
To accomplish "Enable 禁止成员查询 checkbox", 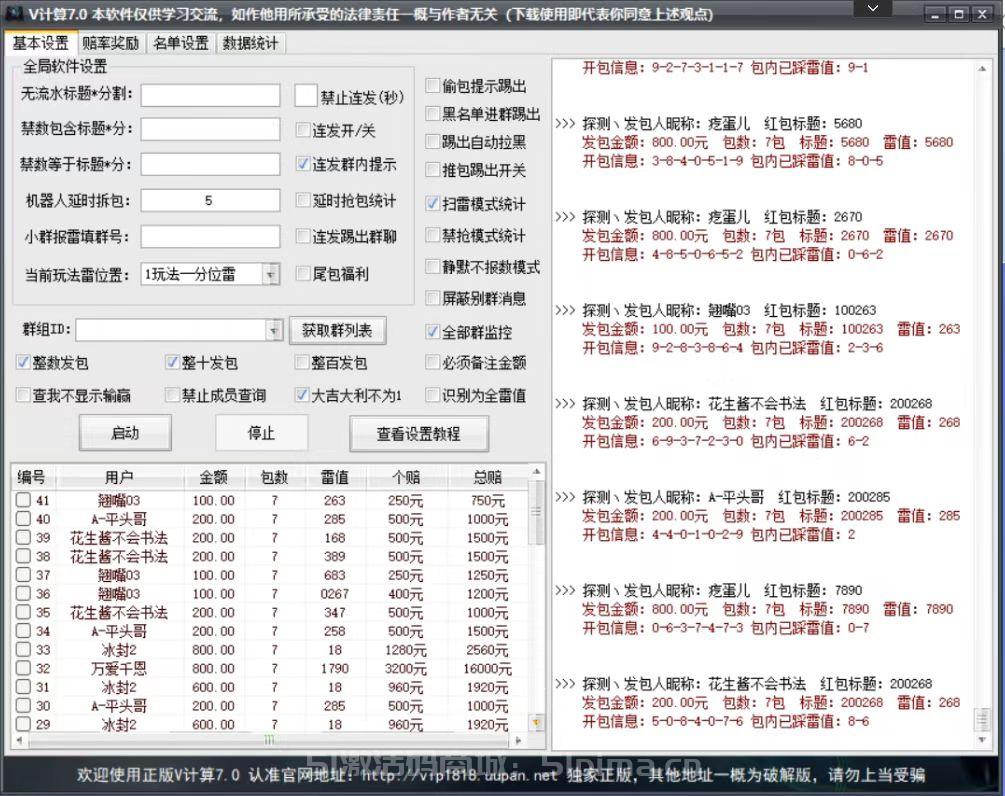I will pos(172,395).
